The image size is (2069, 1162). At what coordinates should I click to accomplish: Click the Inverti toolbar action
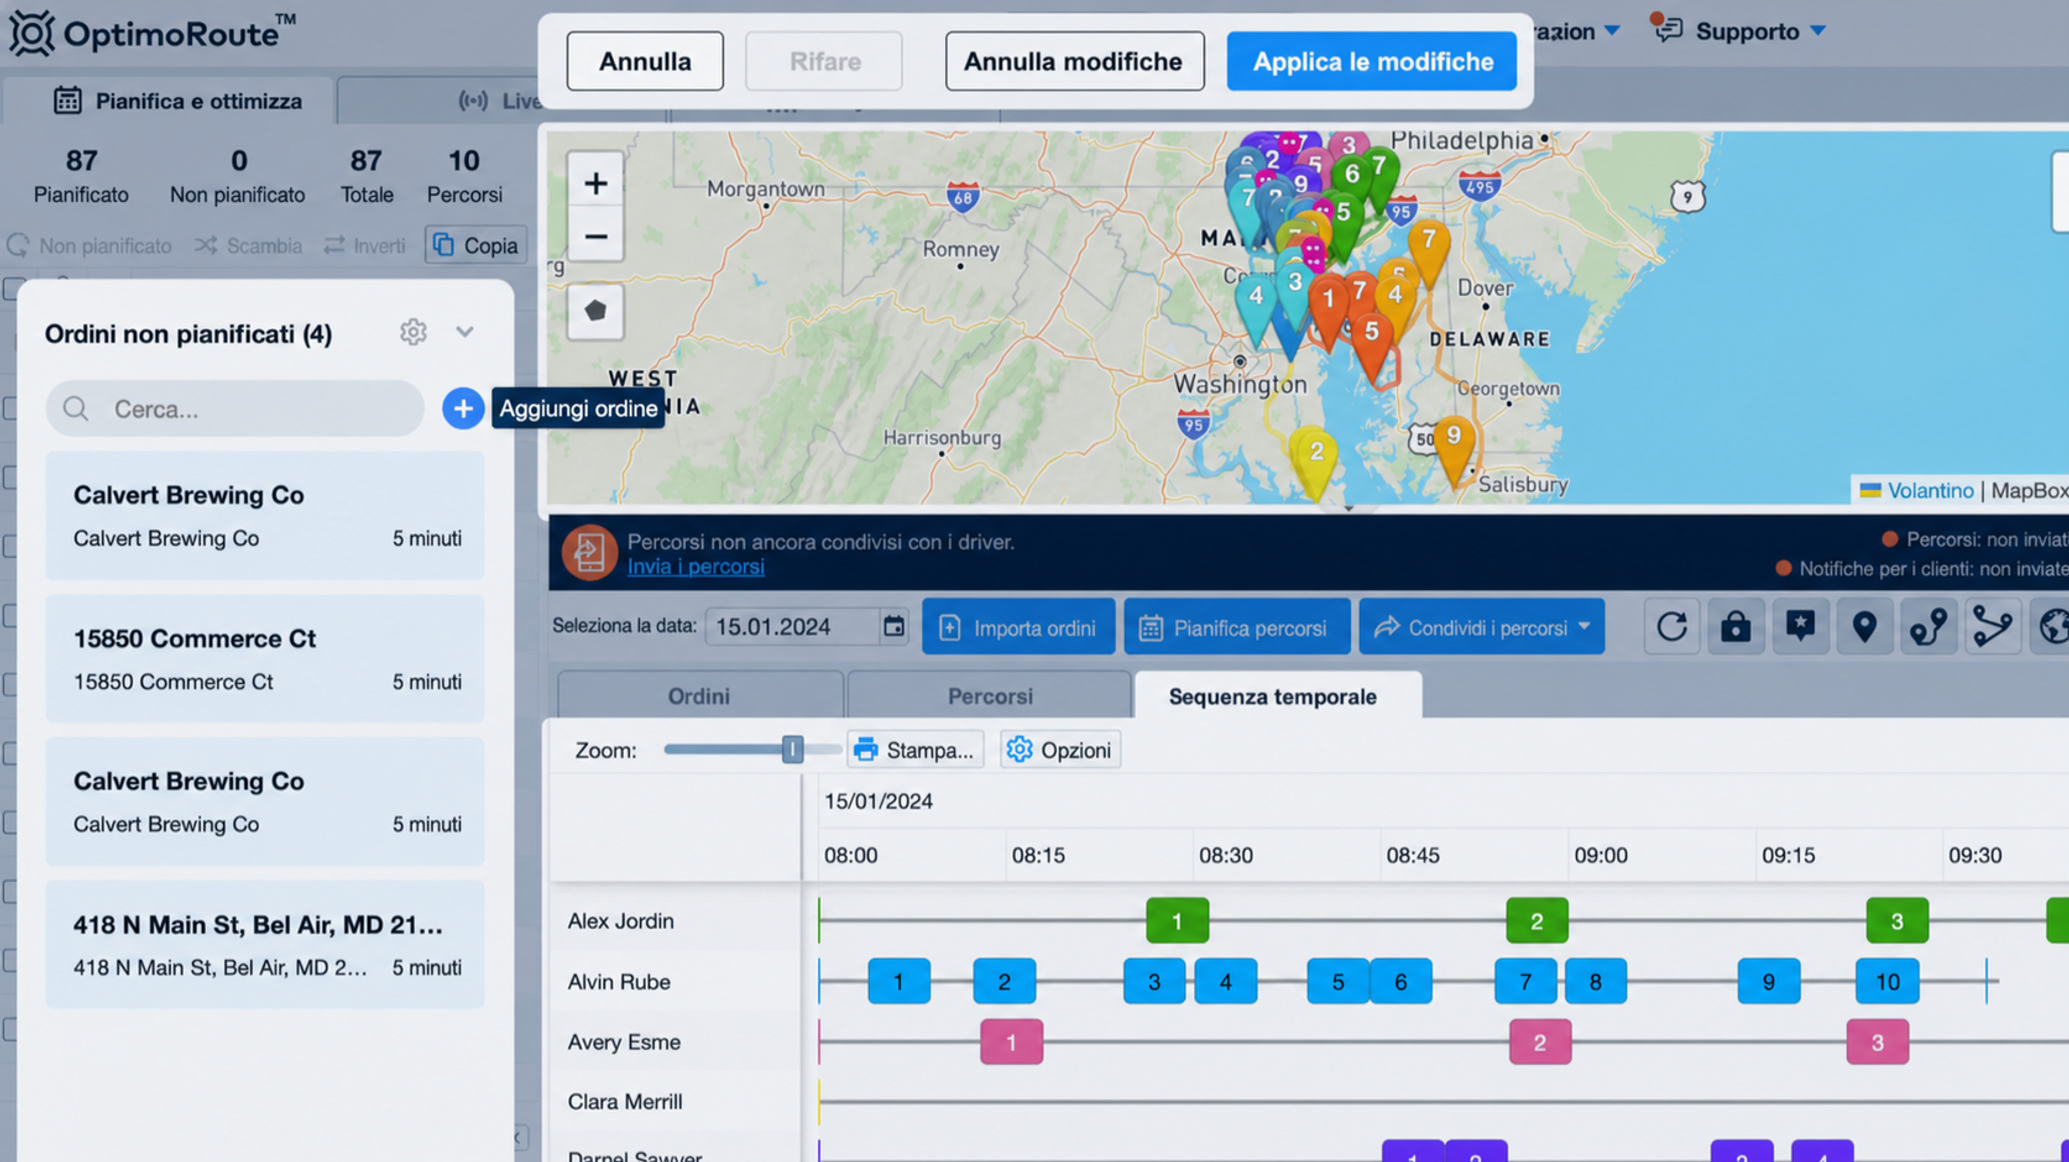365,245
